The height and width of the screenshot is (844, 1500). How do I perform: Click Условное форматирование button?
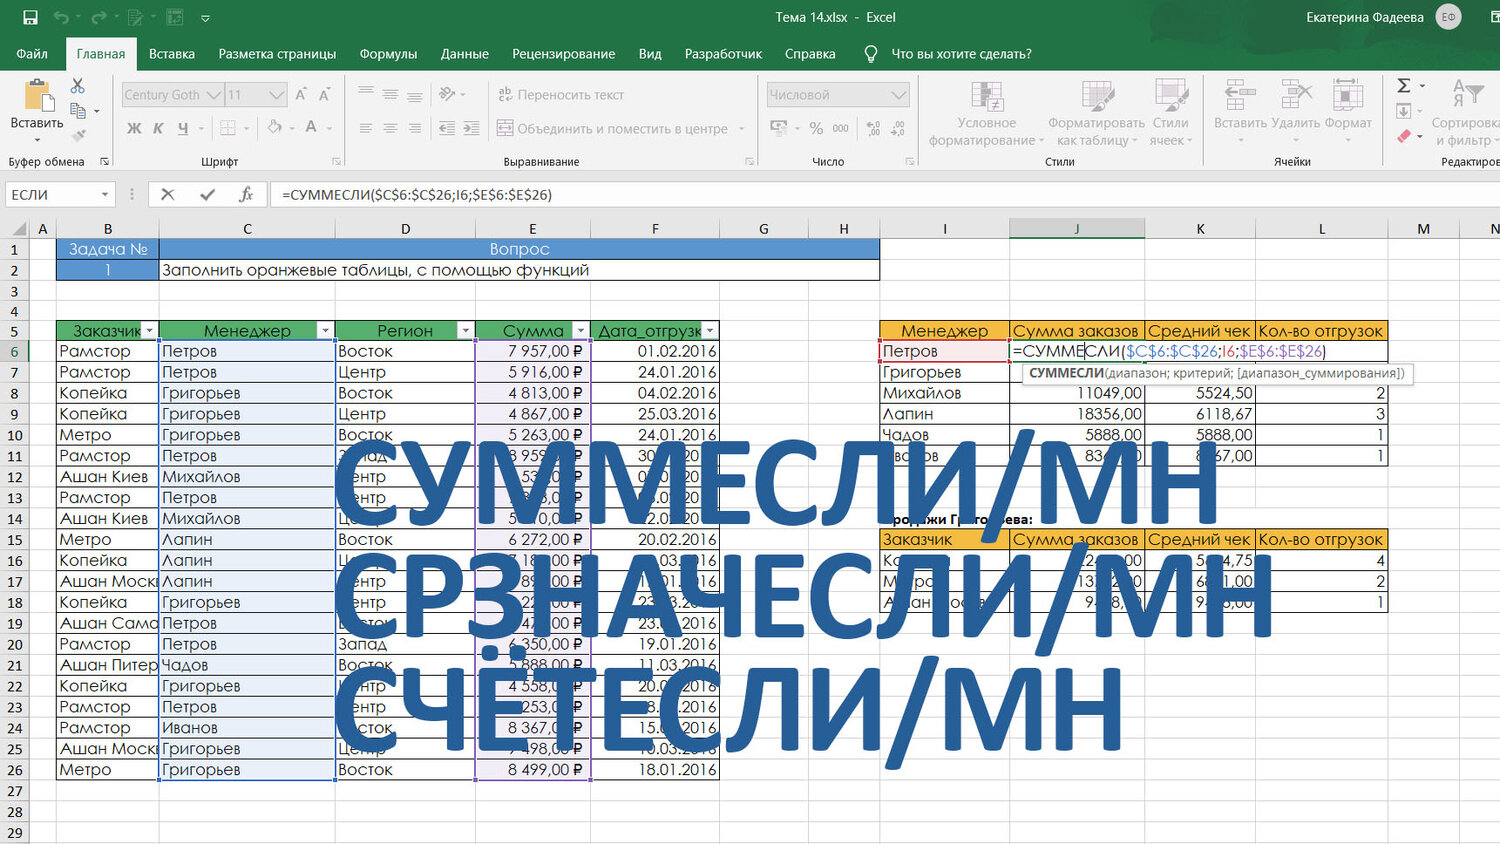tap(984, 113)
